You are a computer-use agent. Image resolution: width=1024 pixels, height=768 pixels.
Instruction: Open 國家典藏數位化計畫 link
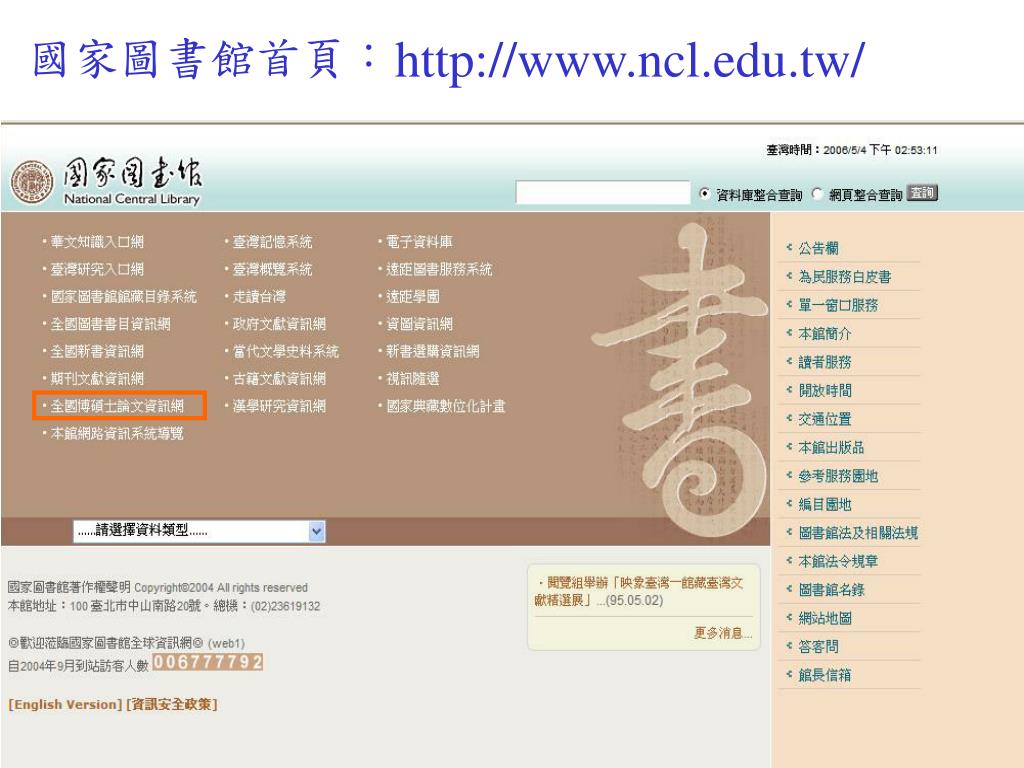(x=445, y=406)
